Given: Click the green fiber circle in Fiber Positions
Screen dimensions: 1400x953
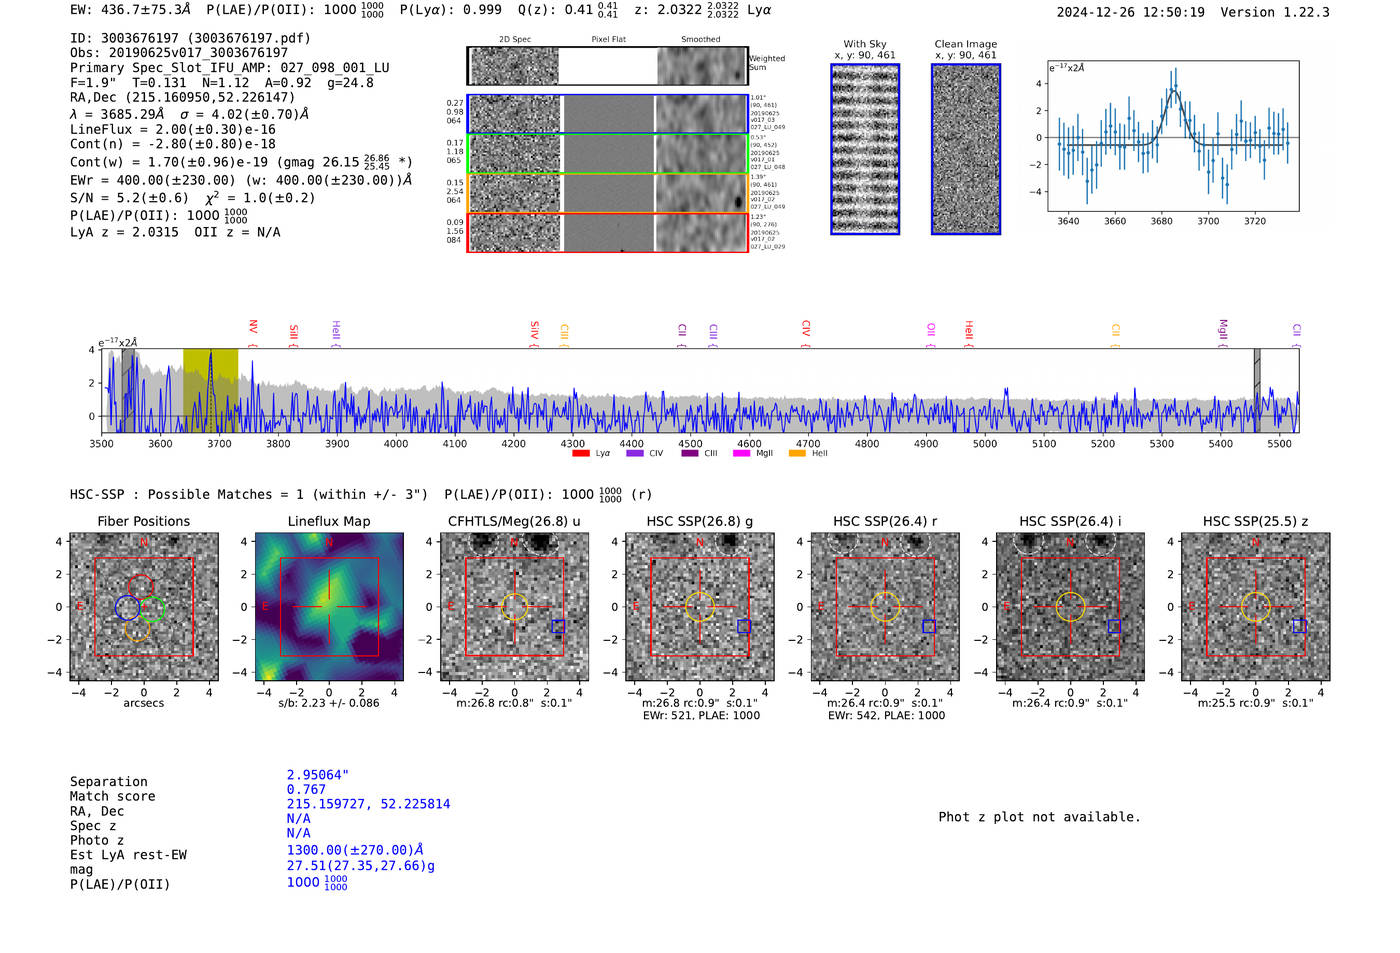Looking at the screenshot, I should 152,607.
